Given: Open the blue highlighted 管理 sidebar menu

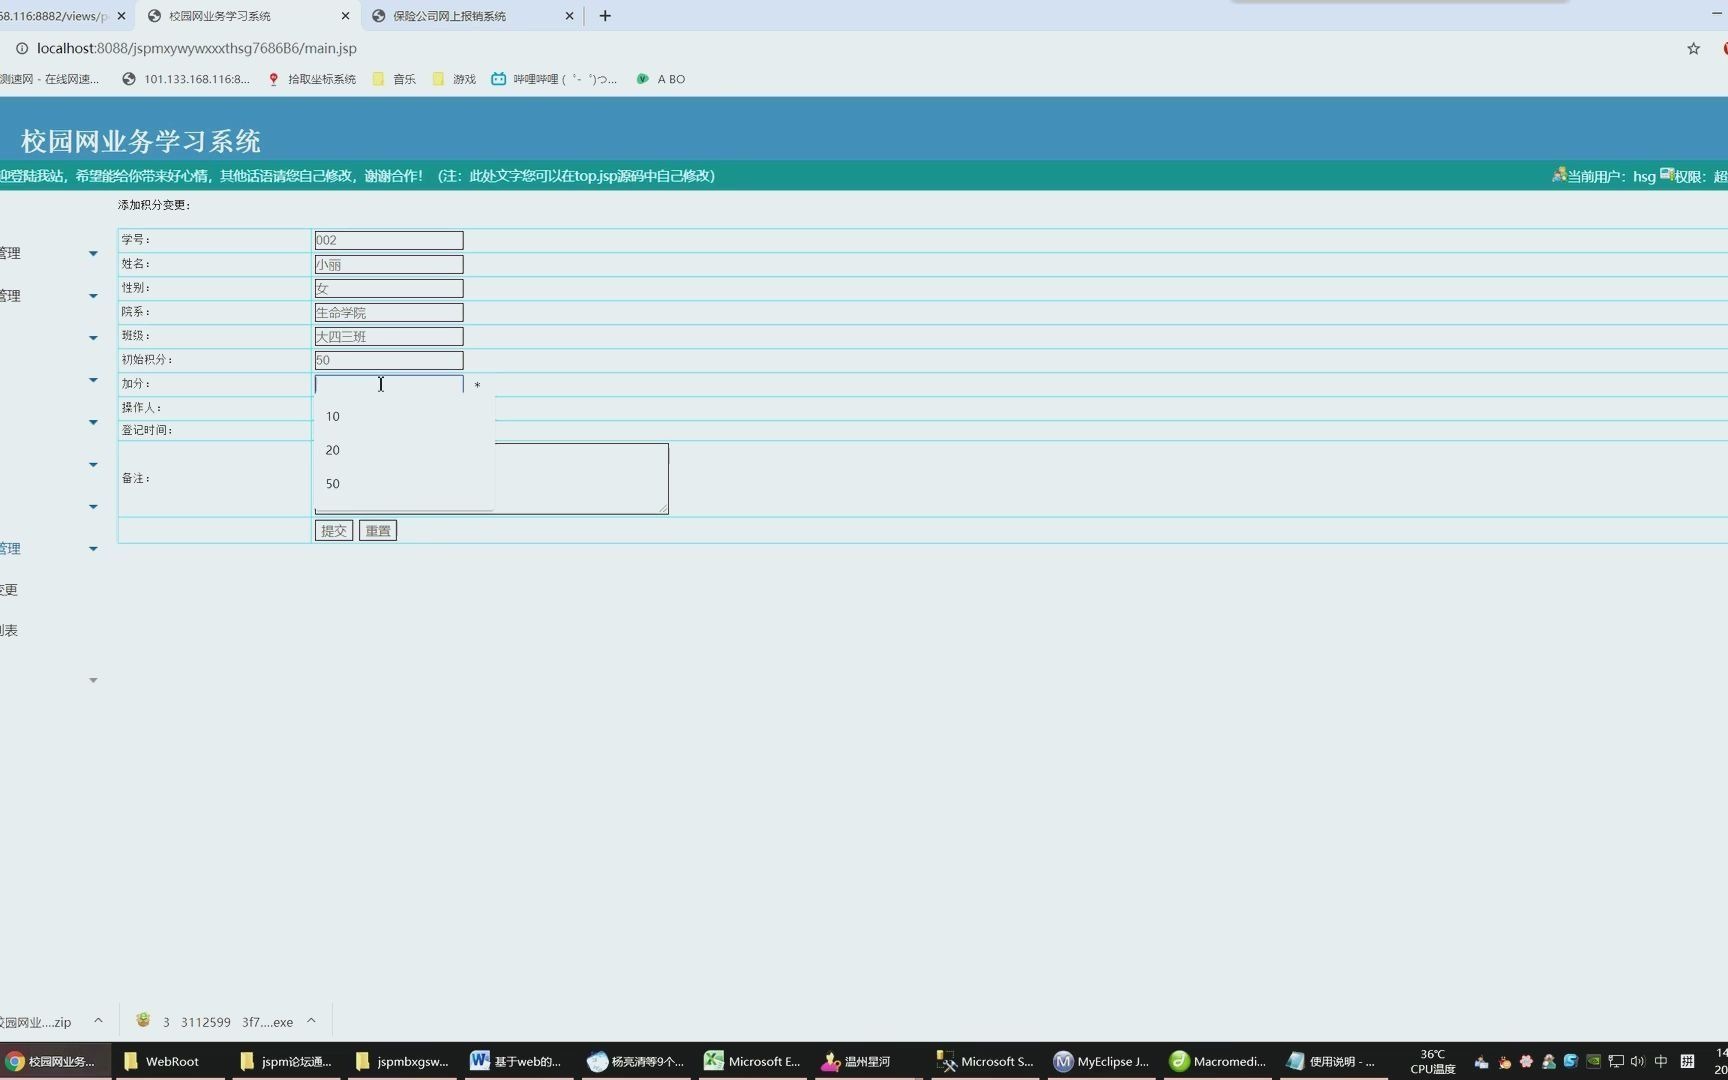Looking at the screenshot, I should (x=10, y=549).
